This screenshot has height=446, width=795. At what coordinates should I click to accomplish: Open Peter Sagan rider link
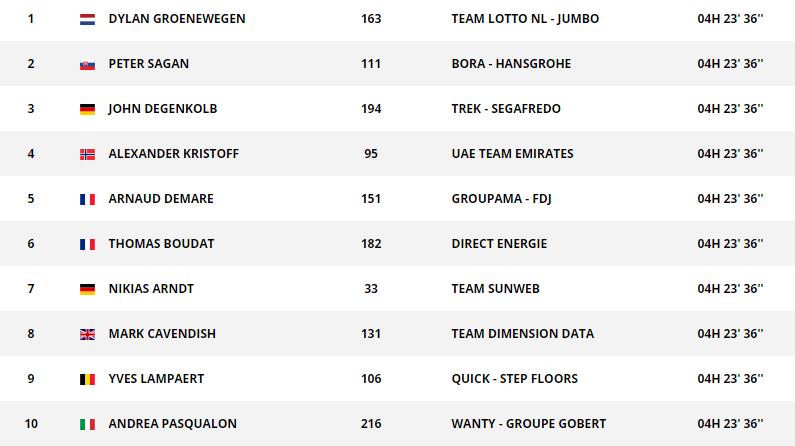tap(148, 64)
